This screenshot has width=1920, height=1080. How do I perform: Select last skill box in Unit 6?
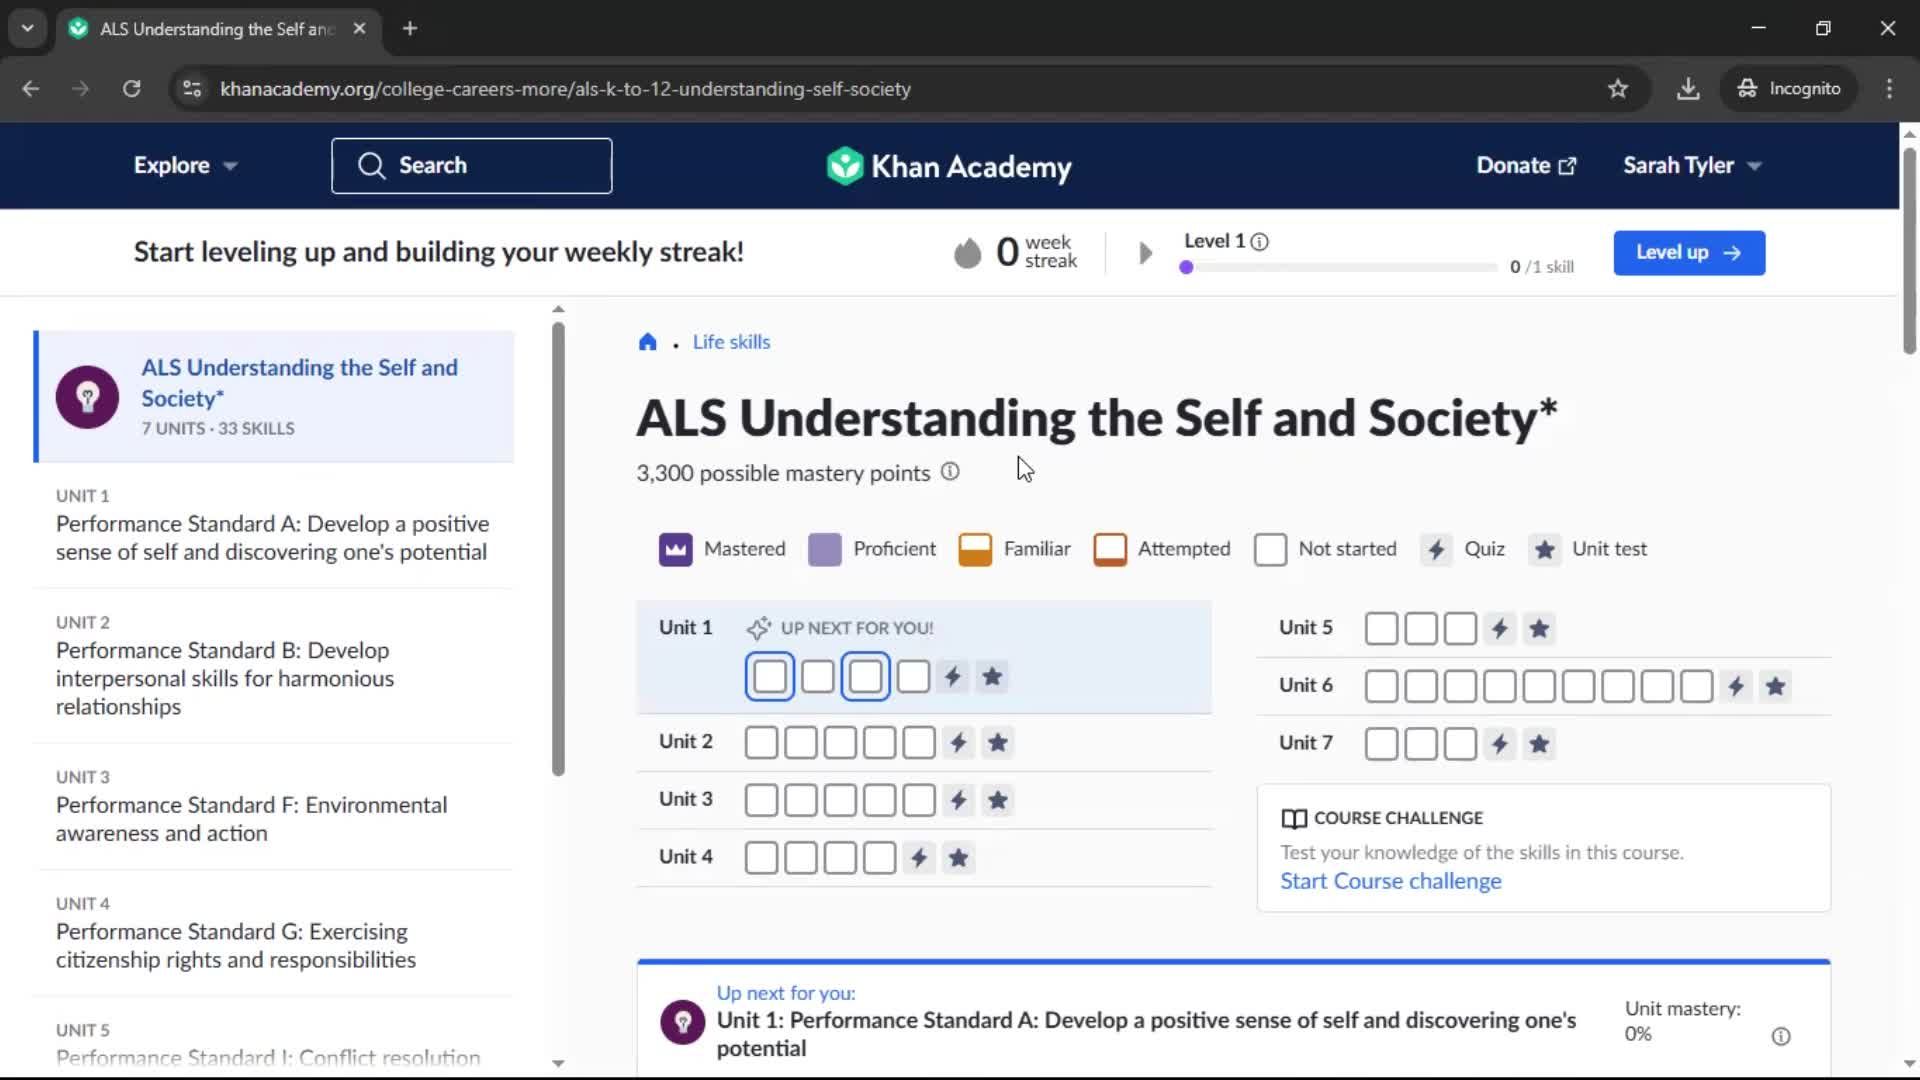coord(1696,687)
